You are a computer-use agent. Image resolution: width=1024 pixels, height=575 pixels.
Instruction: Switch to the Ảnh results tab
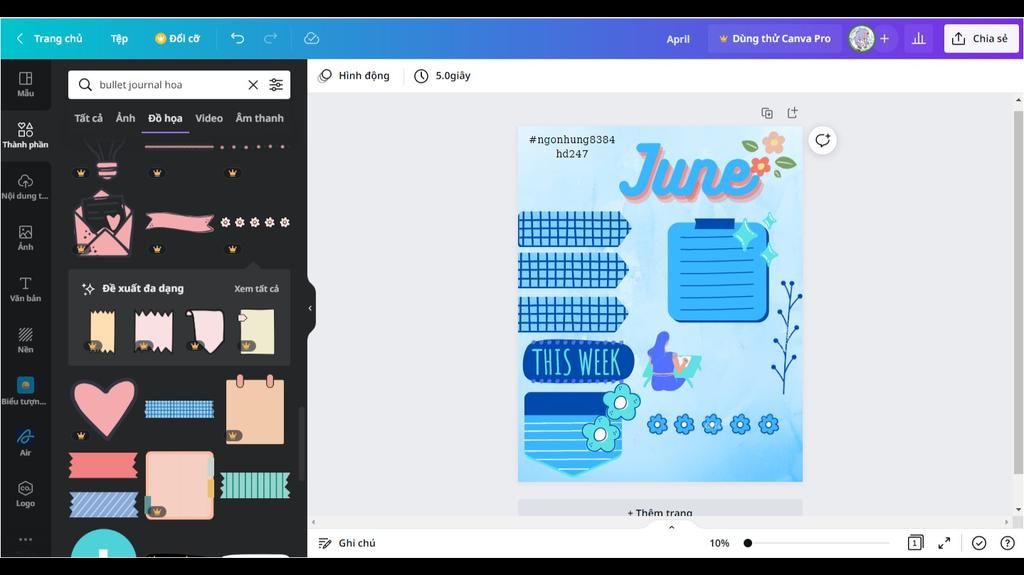(x=125, y=118)
